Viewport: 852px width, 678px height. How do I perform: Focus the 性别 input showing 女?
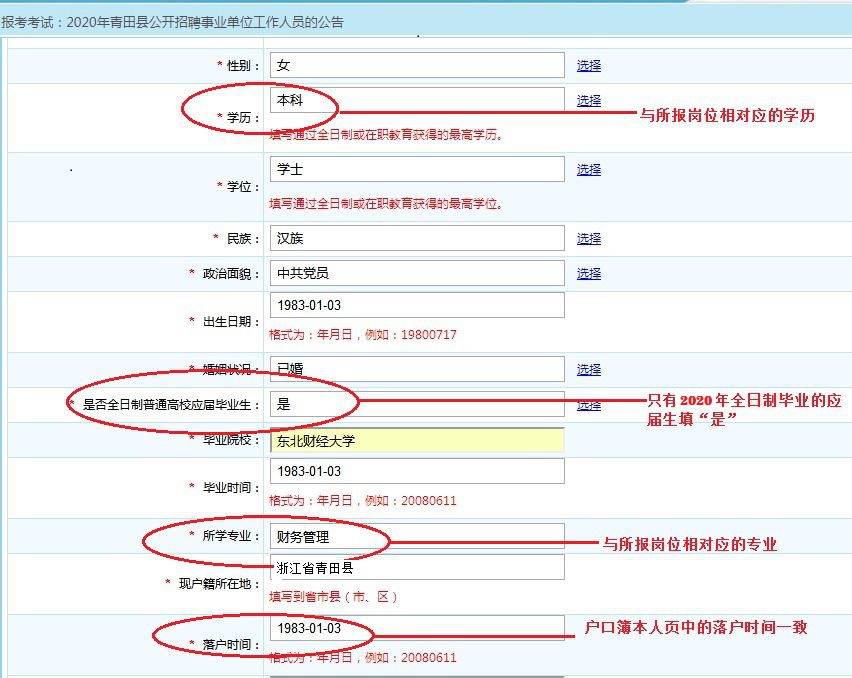(416, 65)
